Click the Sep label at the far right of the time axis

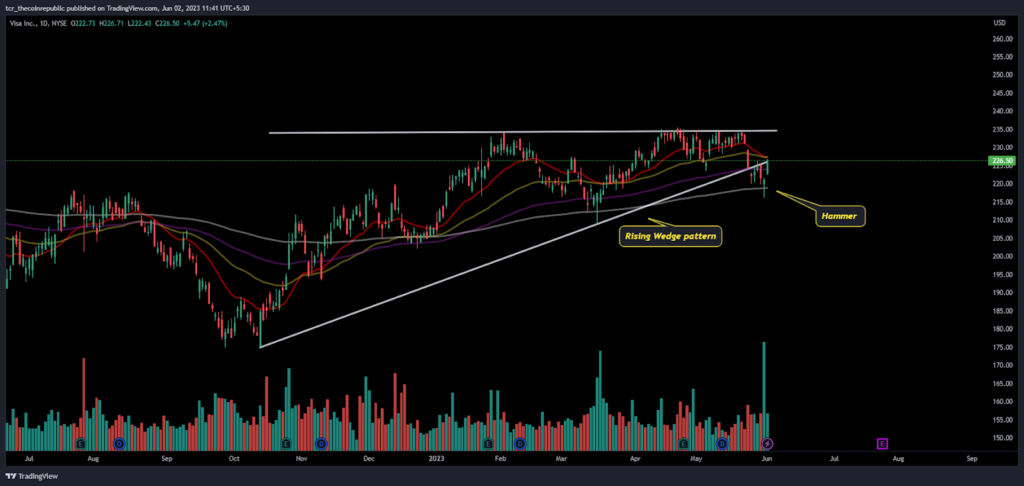(971, 459)
